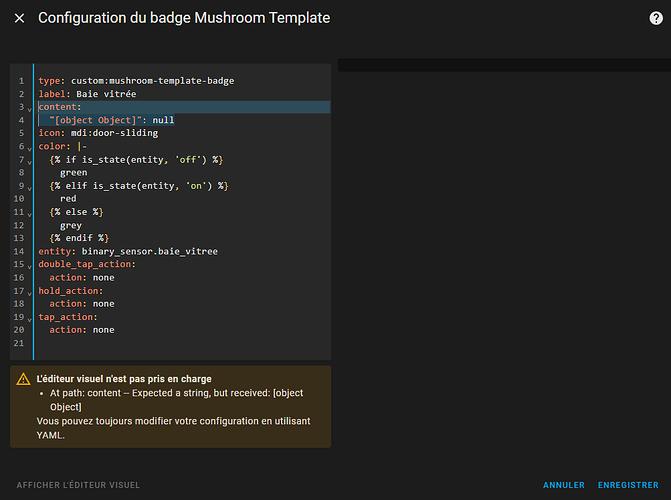Screen dimensions: 671x500
Task: Click the word 'grey' in code
Action: point(71,225)
